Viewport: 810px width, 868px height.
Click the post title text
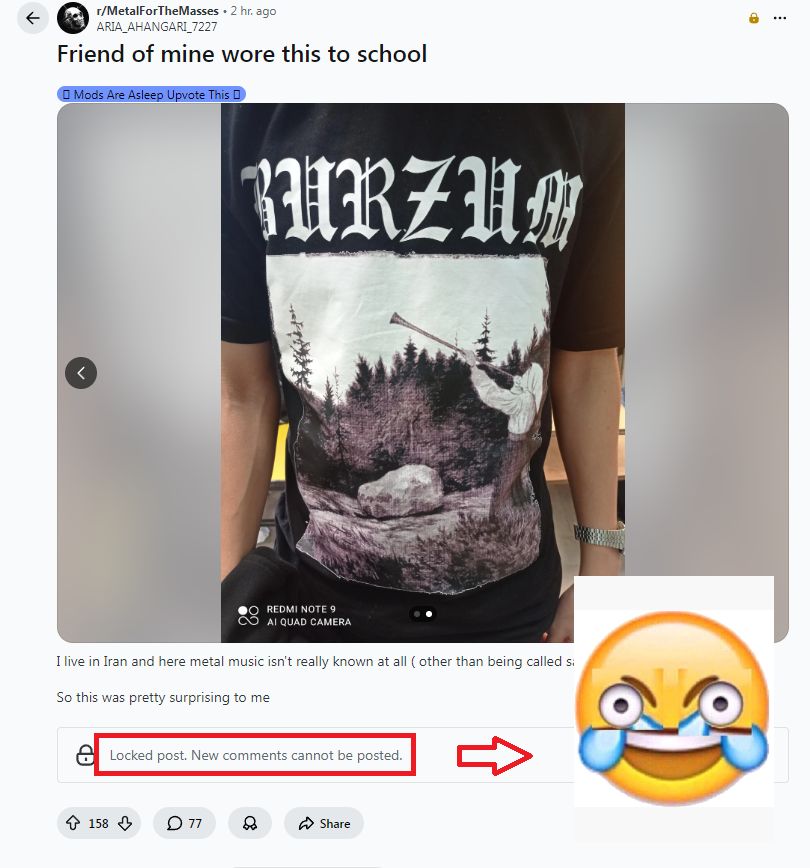click(242, 54)
